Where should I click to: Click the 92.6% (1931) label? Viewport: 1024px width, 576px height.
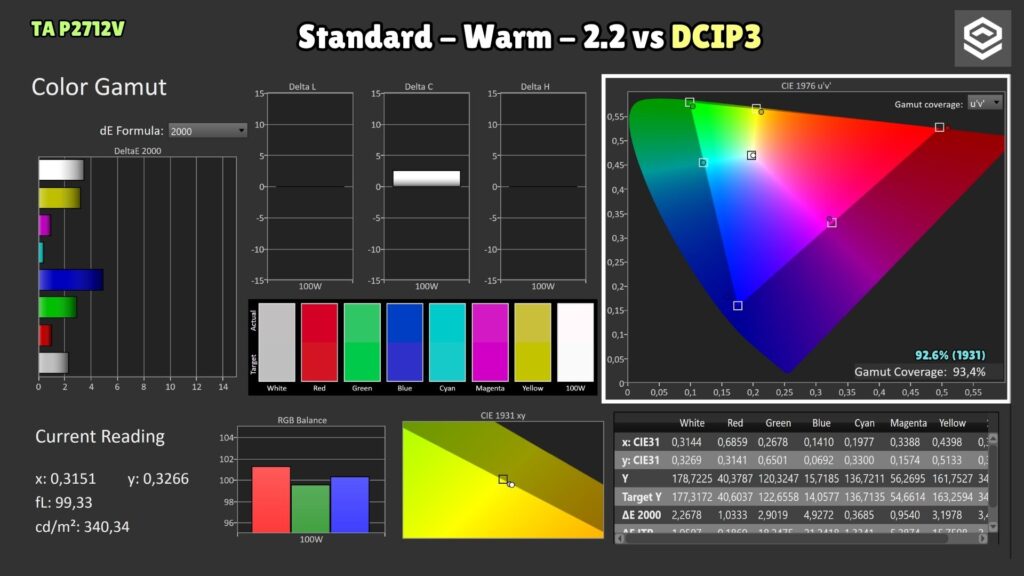(950, 355)
